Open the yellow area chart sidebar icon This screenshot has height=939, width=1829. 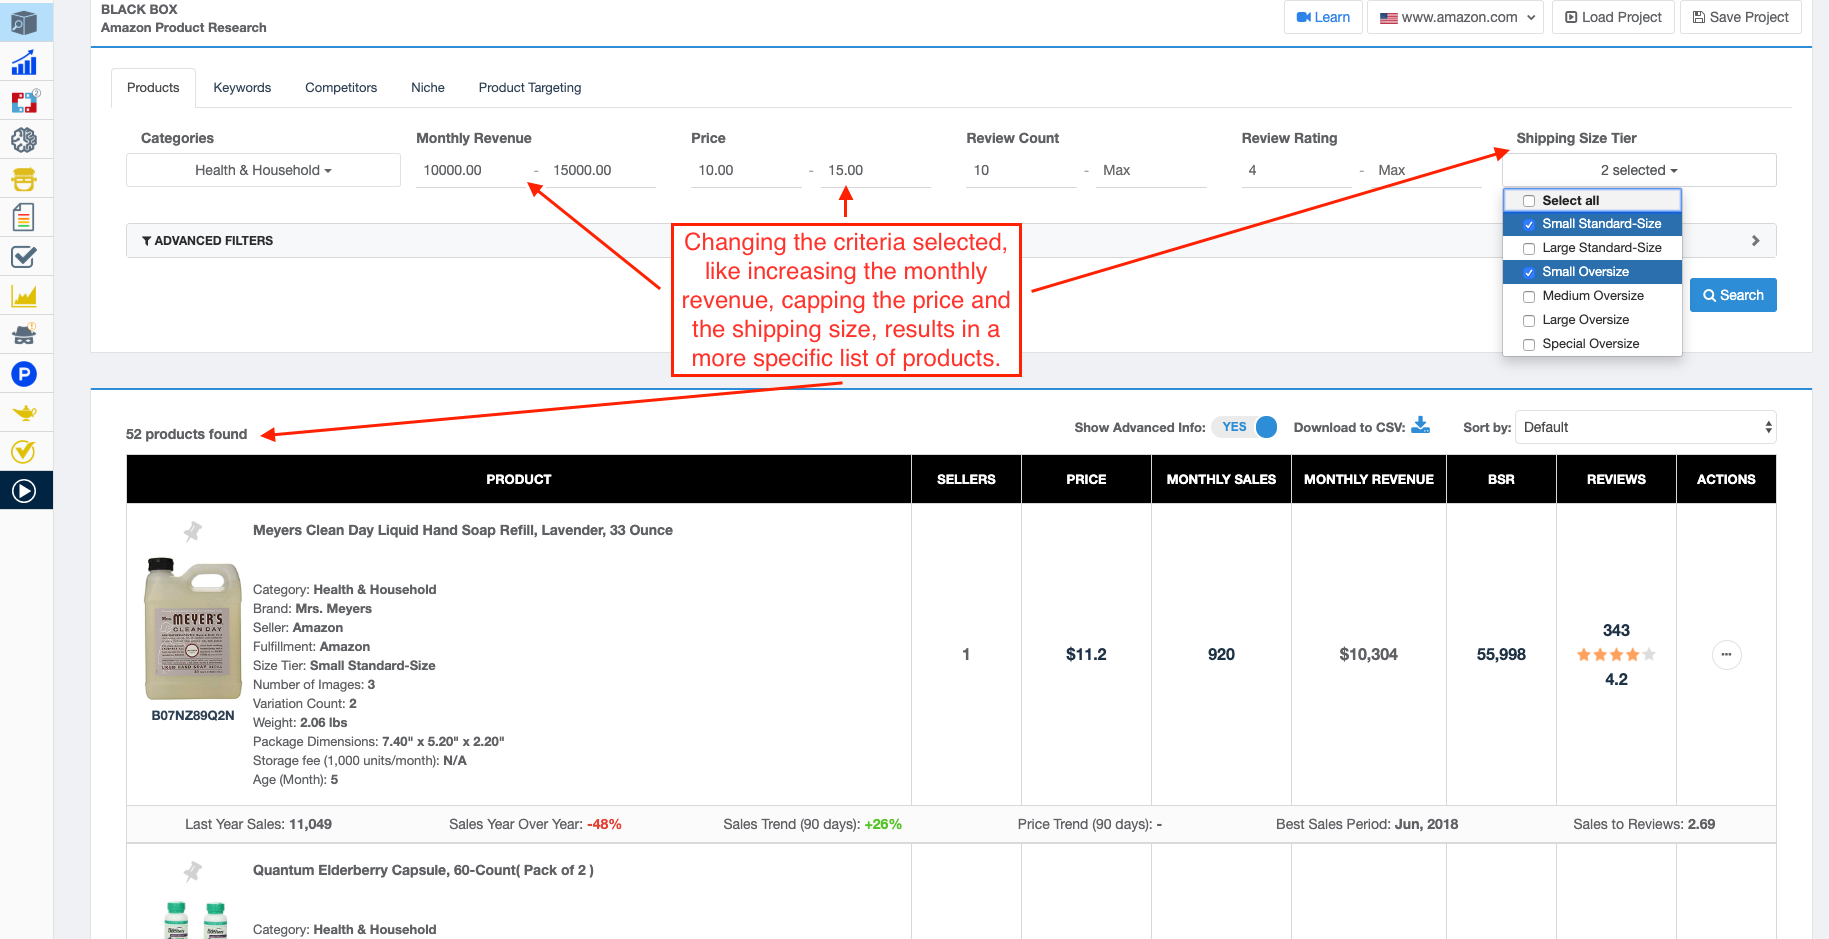pos(24,296)
